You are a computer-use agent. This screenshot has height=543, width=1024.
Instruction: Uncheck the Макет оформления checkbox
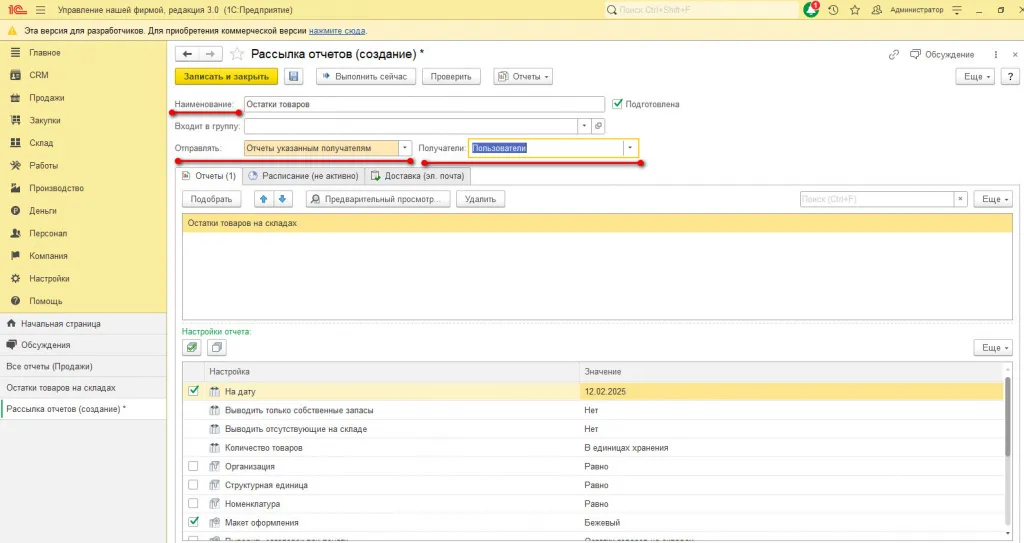click(x=194, y=522)
